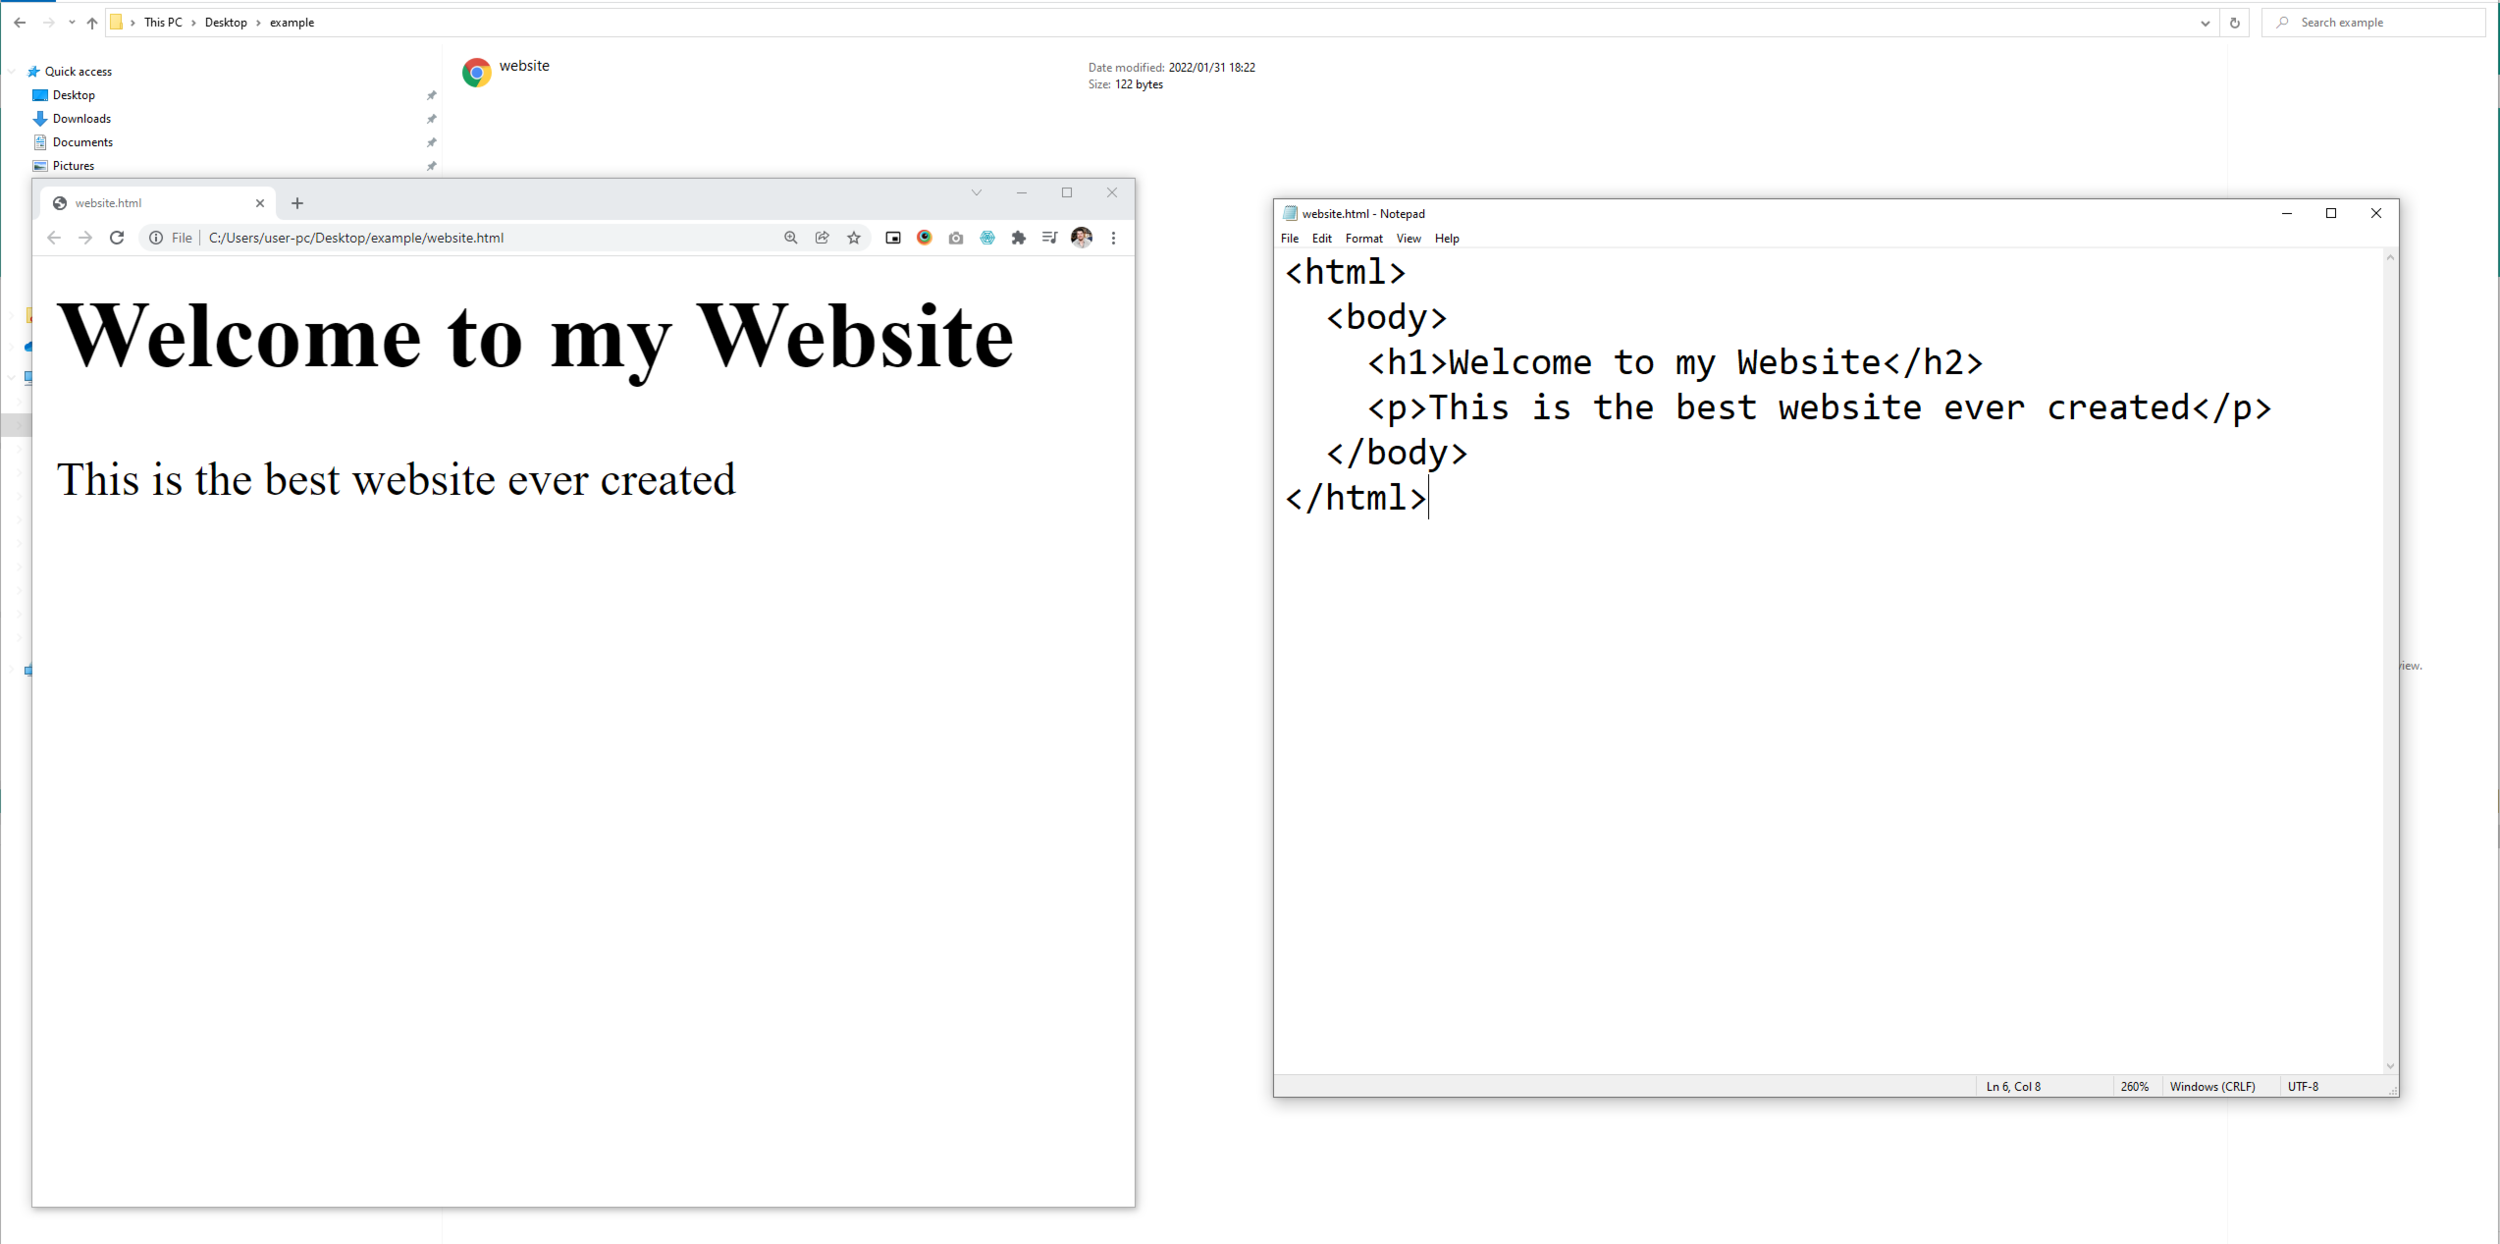
Task: Open a new Chrome tab with plus button
Action: [x=297, y=203]
